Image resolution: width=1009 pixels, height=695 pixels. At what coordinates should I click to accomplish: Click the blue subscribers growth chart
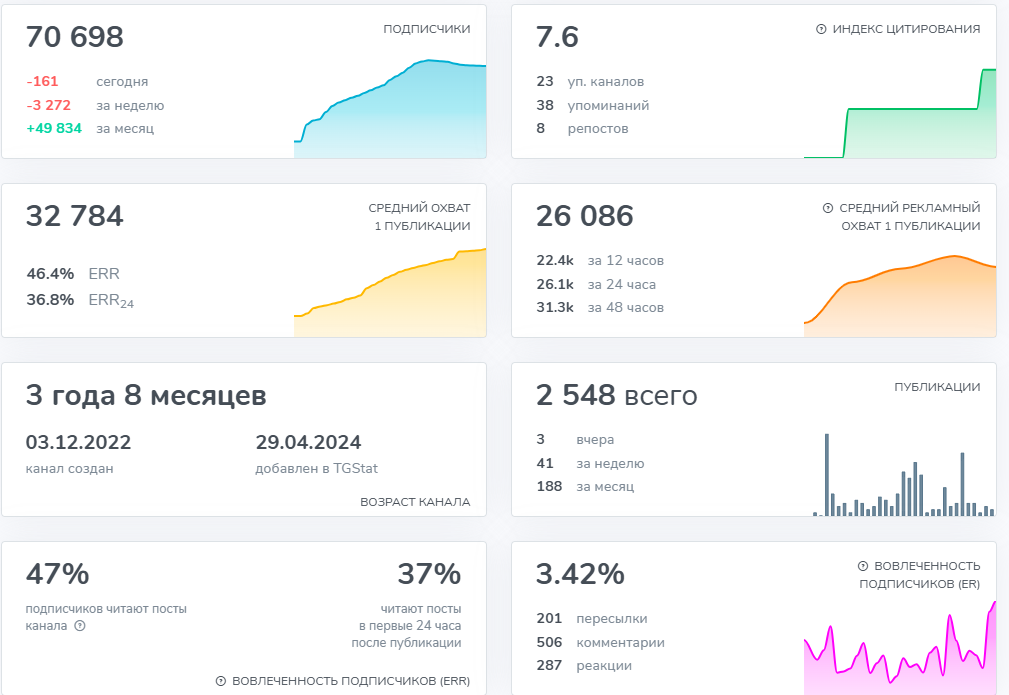click(x=390, y=109)
